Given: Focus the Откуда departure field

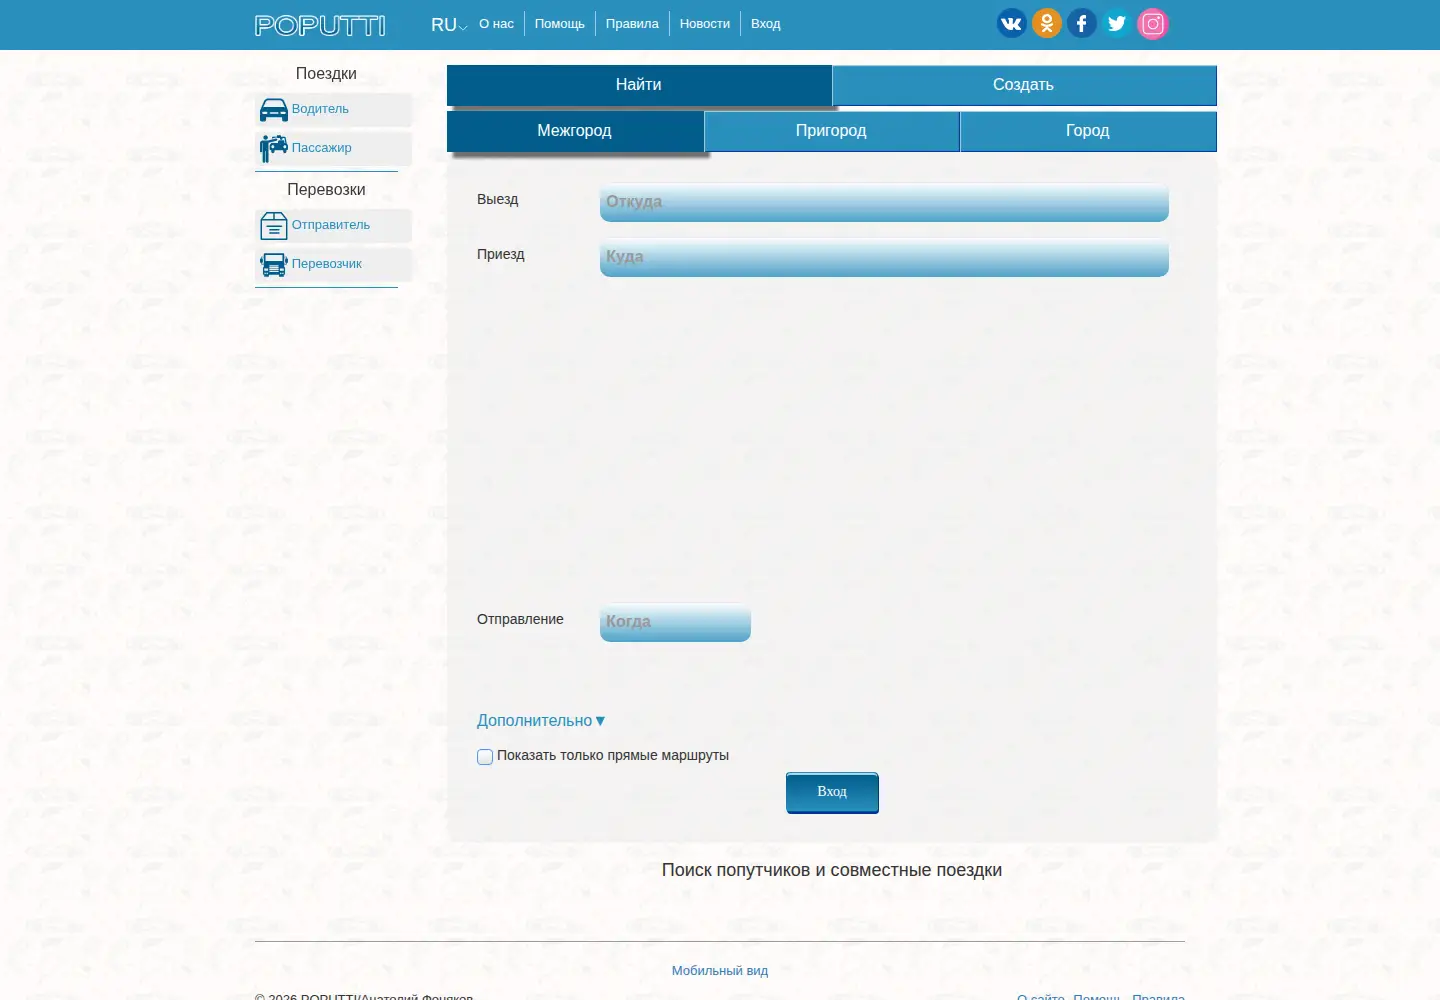Looking at the screenshot, I should click(x=884, y=202).
